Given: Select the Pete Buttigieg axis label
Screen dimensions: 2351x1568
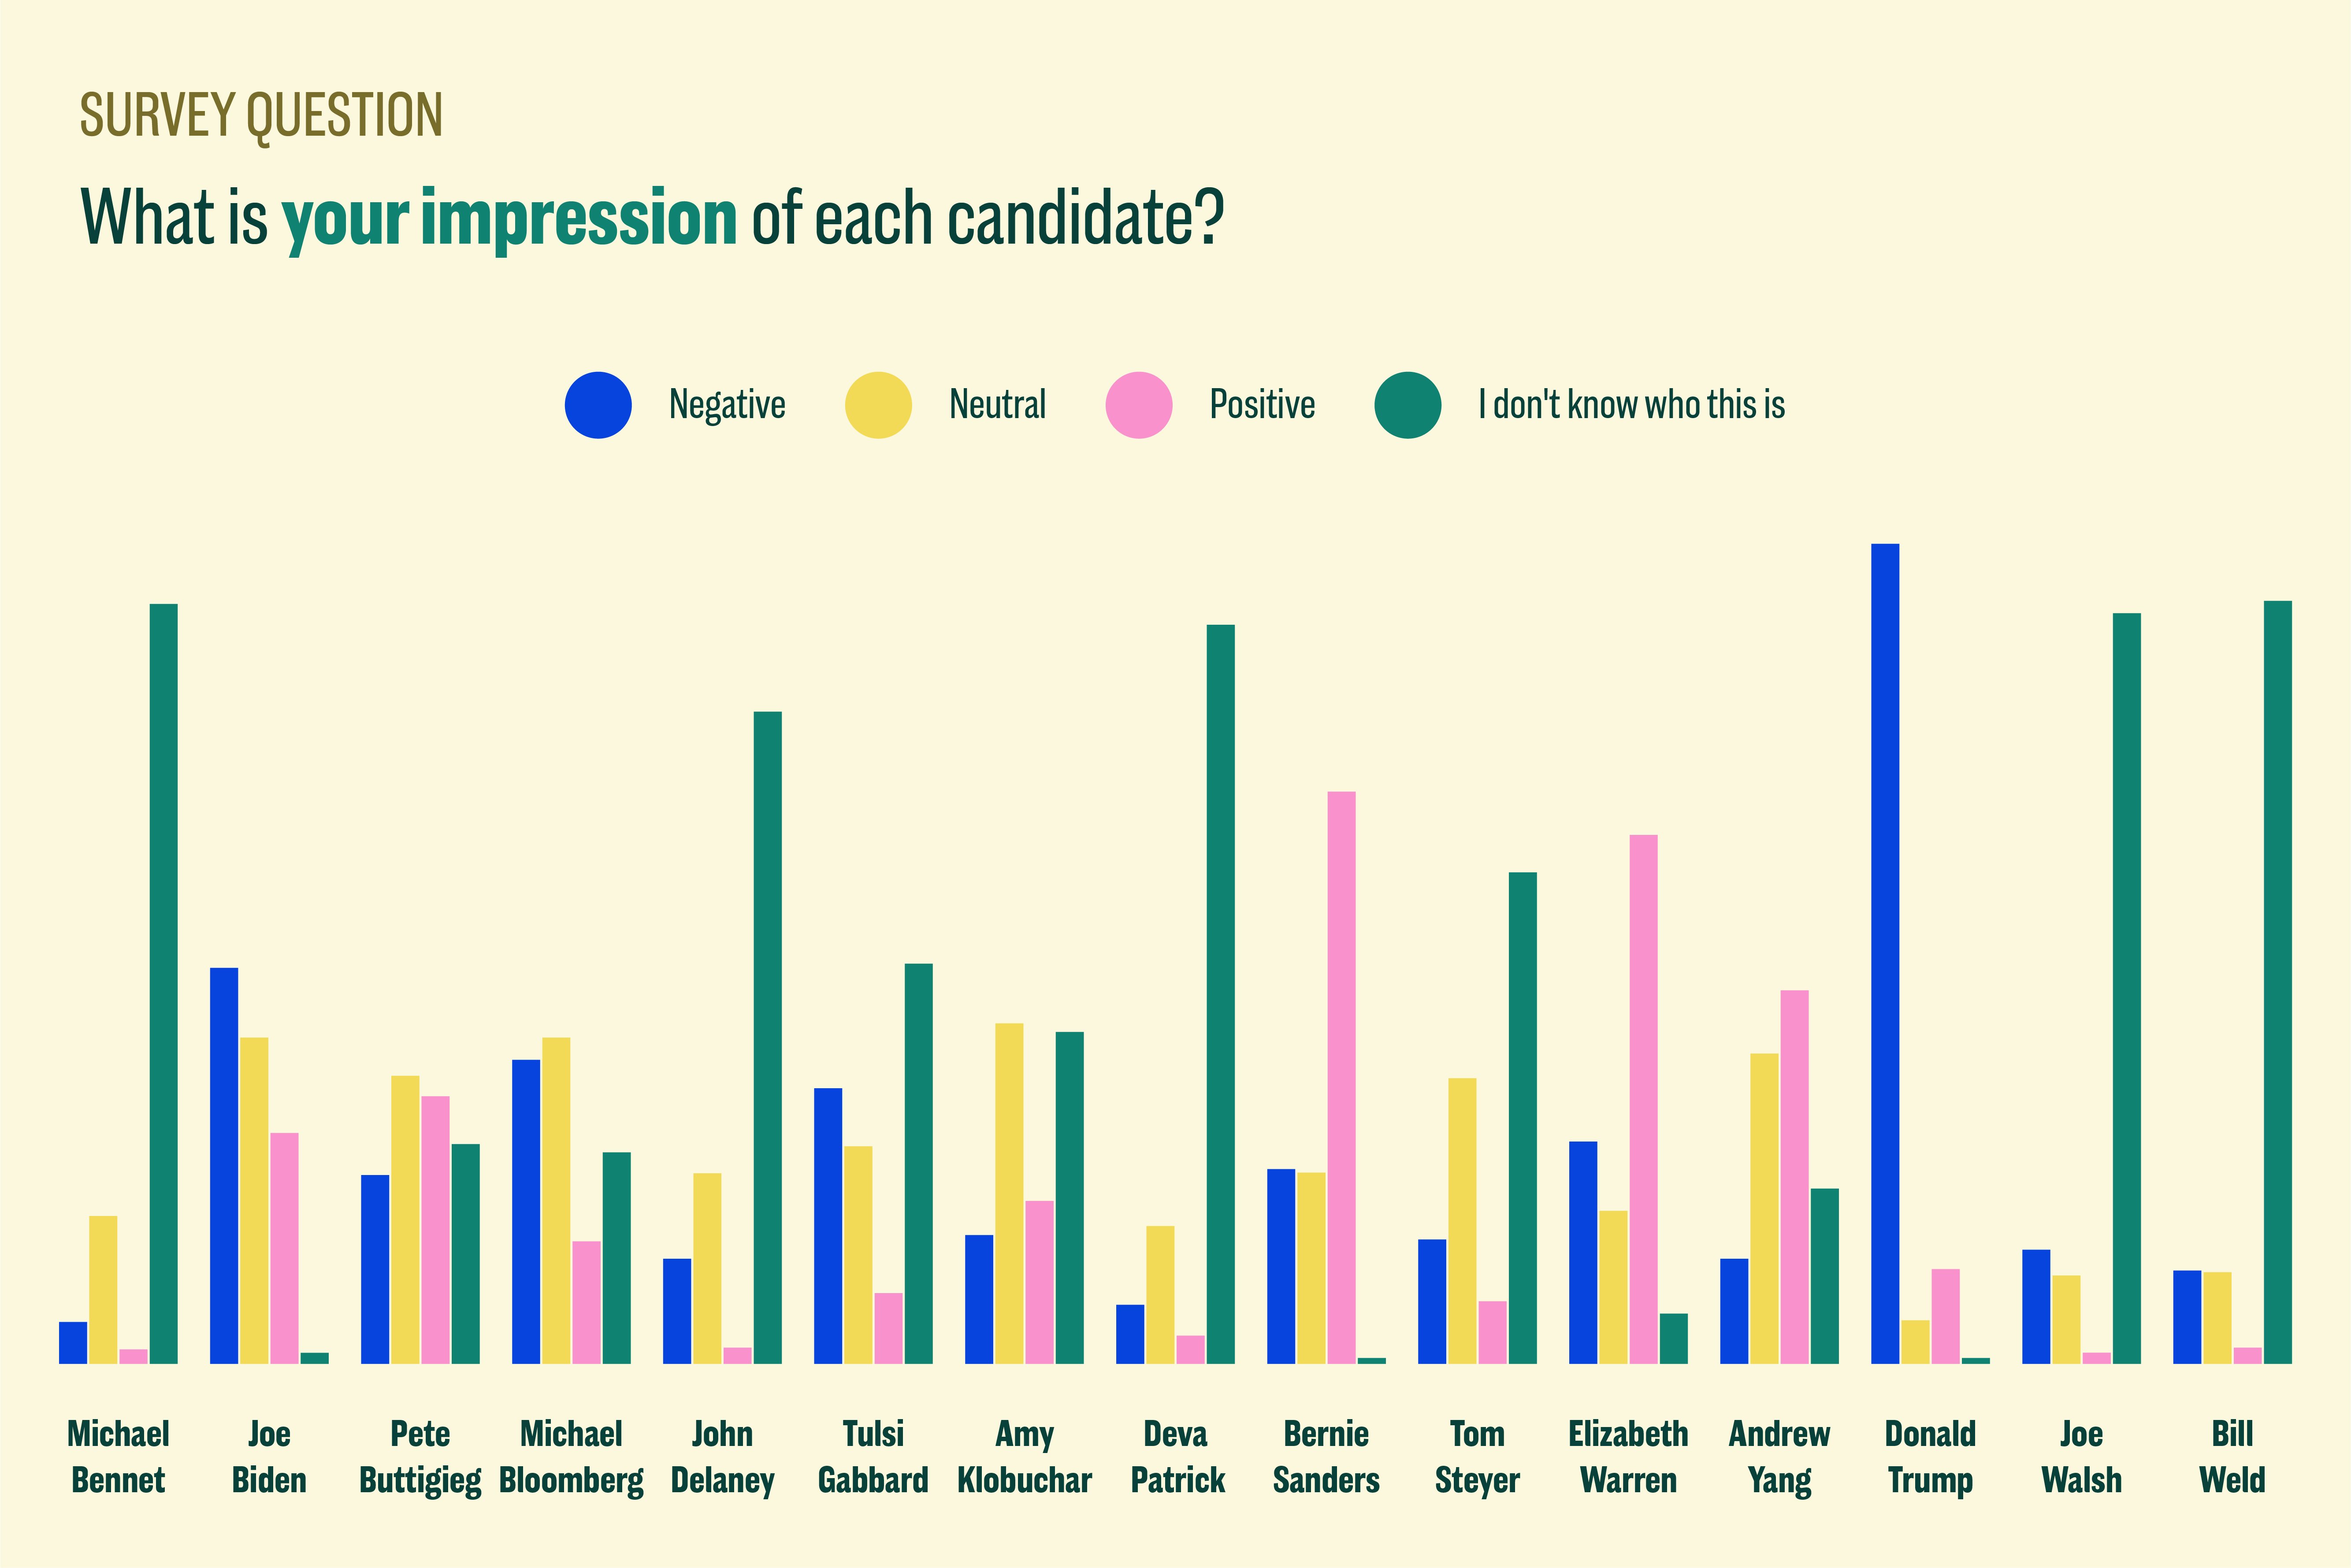Looking at the screenshot, I should (x=420, y=1456).
